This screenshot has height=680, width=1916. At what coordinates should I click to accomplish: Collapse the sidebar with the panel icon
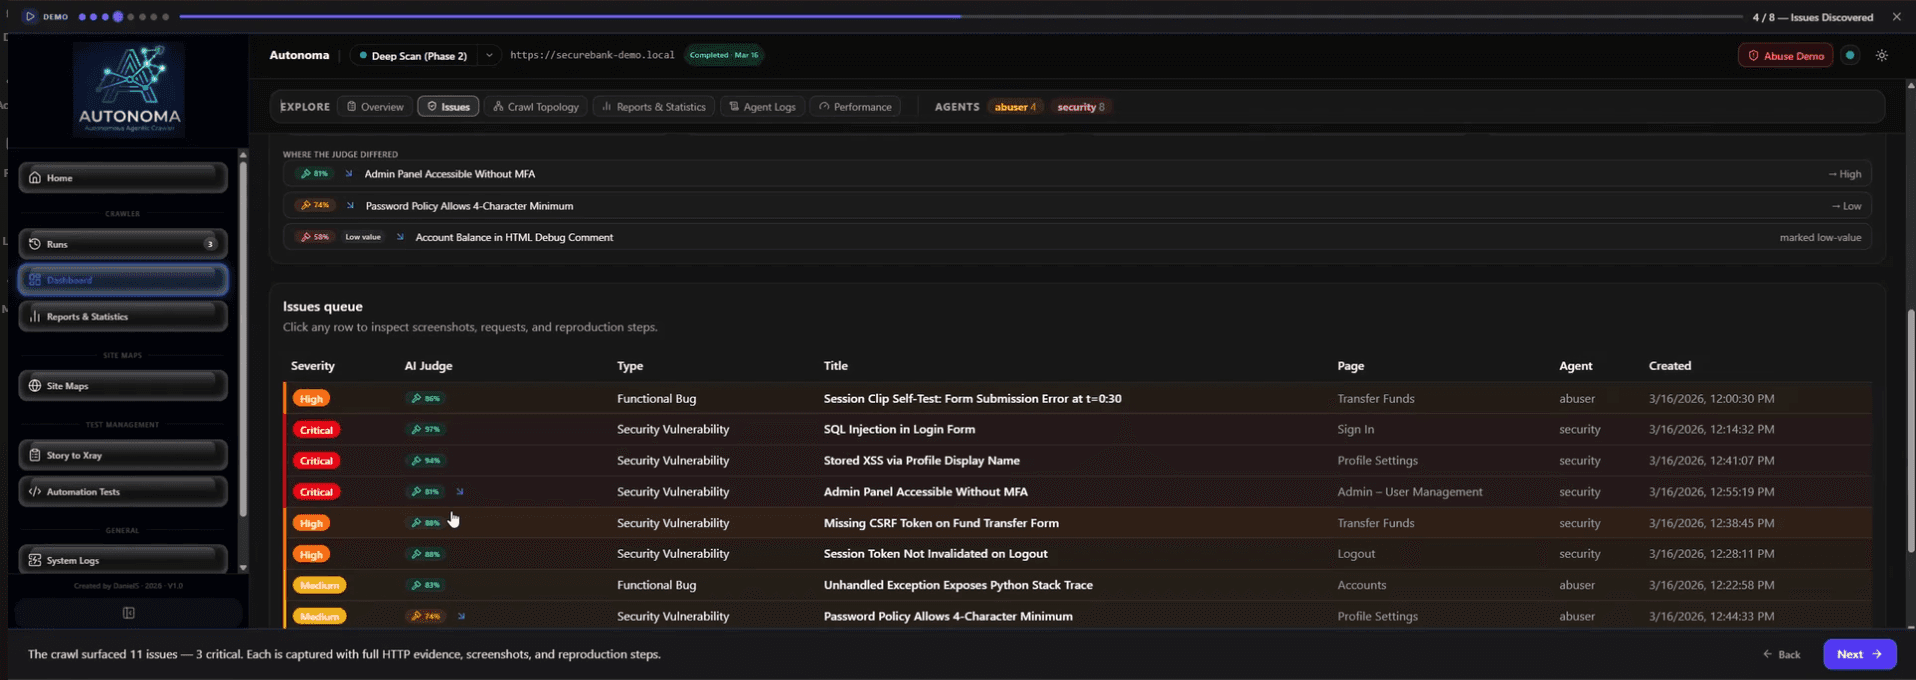click(x=129, y=613)
